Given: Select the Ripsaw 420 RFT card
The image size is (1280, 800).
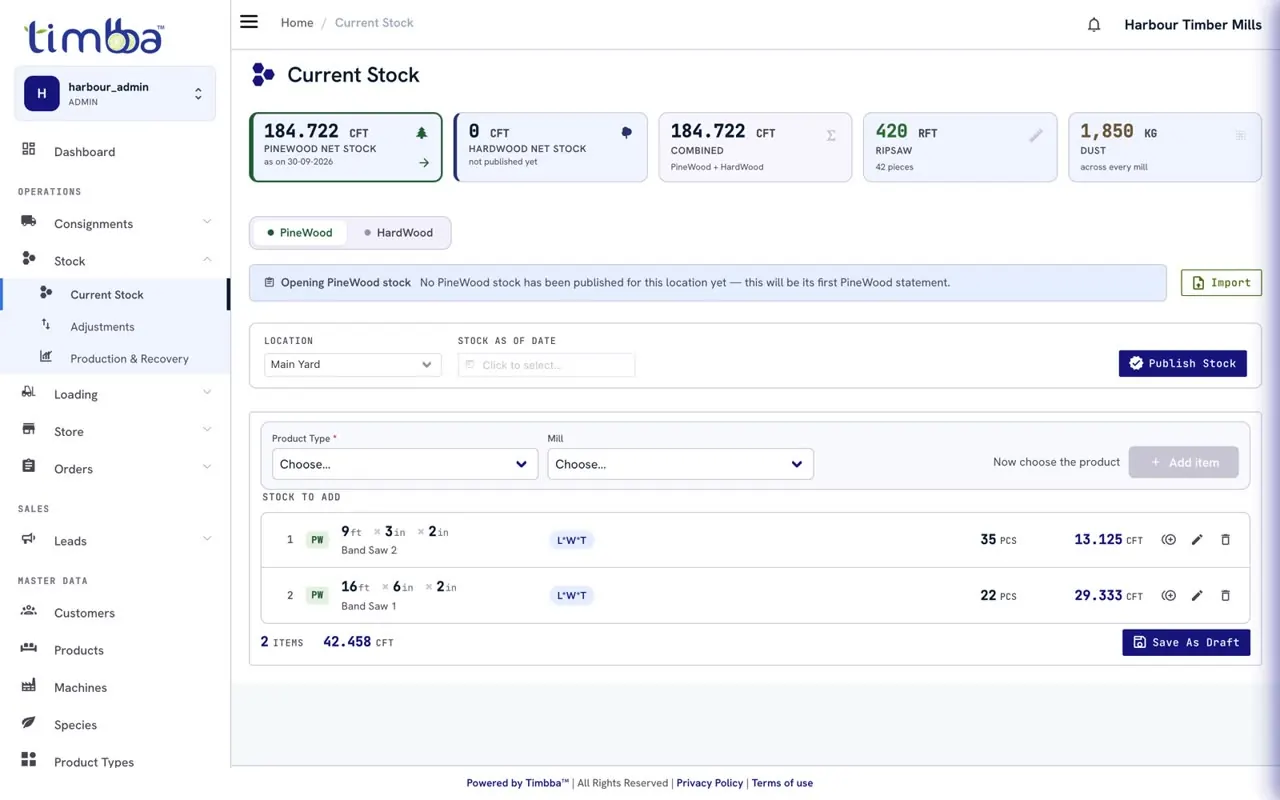Looking at the screenshot, I should pyautogui.click(x=960, y=147).
